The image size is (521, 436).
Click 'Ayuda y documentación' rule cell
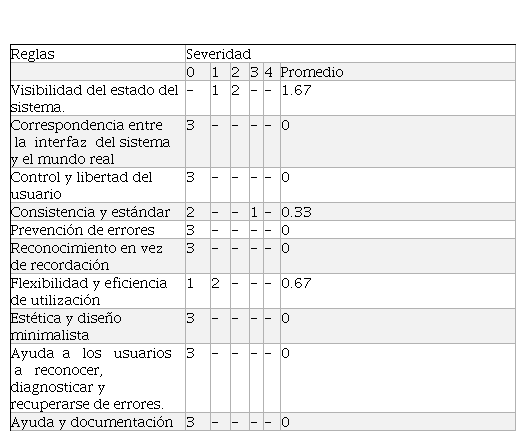pos(98,422)
